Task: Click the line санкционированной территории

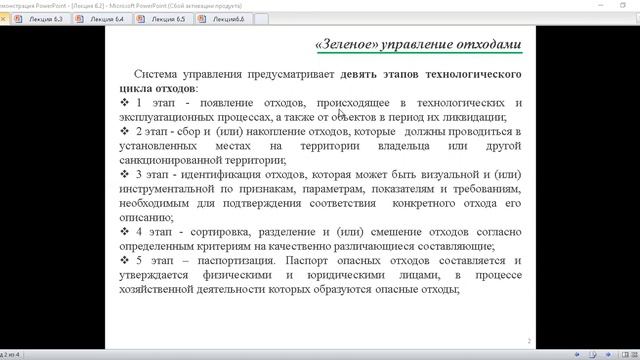Action: click(x=203, y=160)
